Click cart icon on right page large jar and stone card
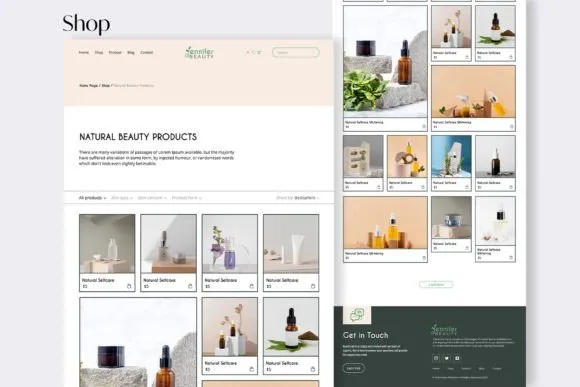Screen dimensions: 580x387 tap(424, 127)
